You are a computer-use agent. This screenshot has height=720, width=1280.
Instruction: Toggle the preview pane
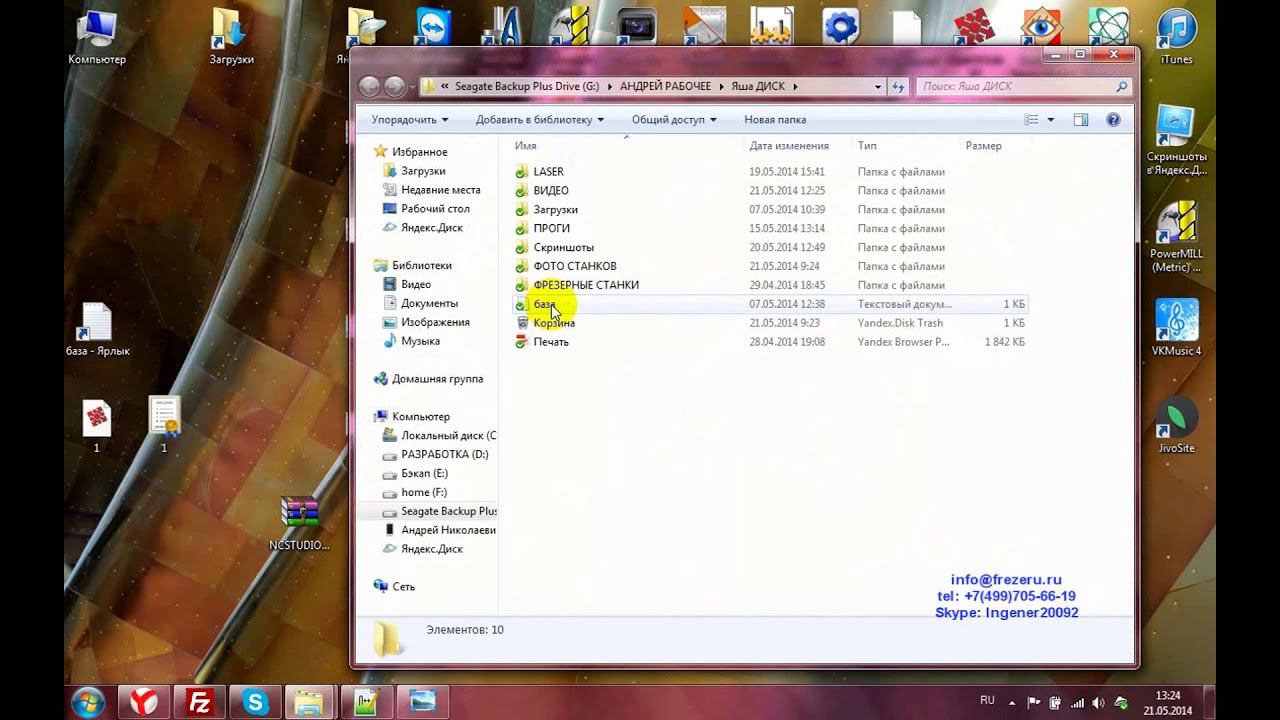(x=1081, y=120)
